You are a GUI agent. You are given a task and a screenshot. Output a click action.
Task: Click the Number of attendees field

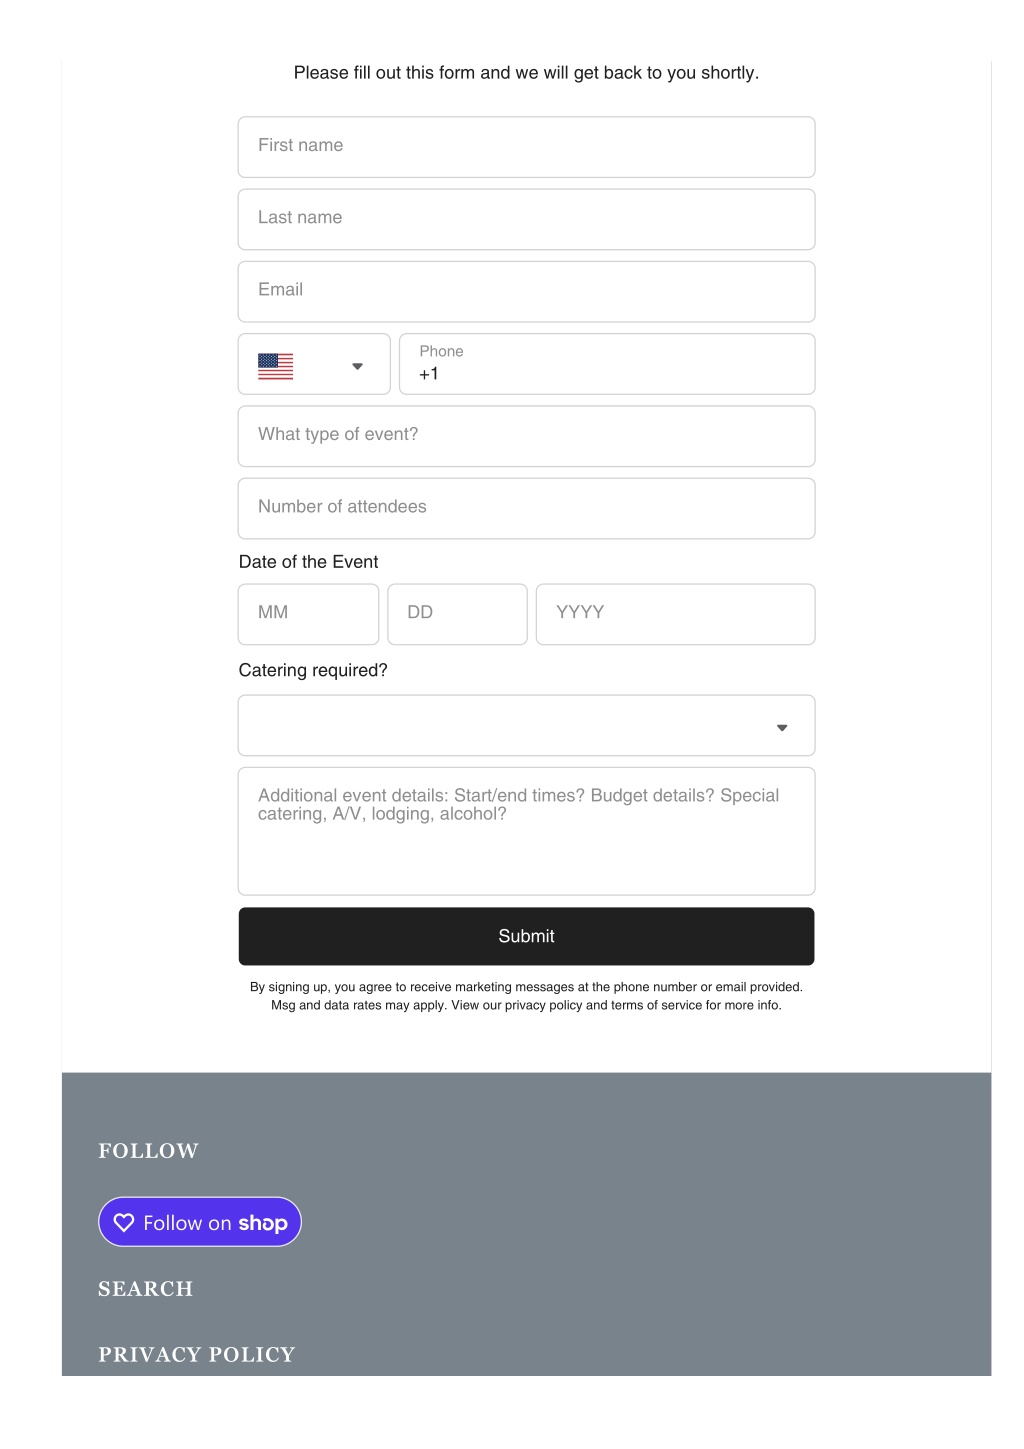click(x=526, y=508)
